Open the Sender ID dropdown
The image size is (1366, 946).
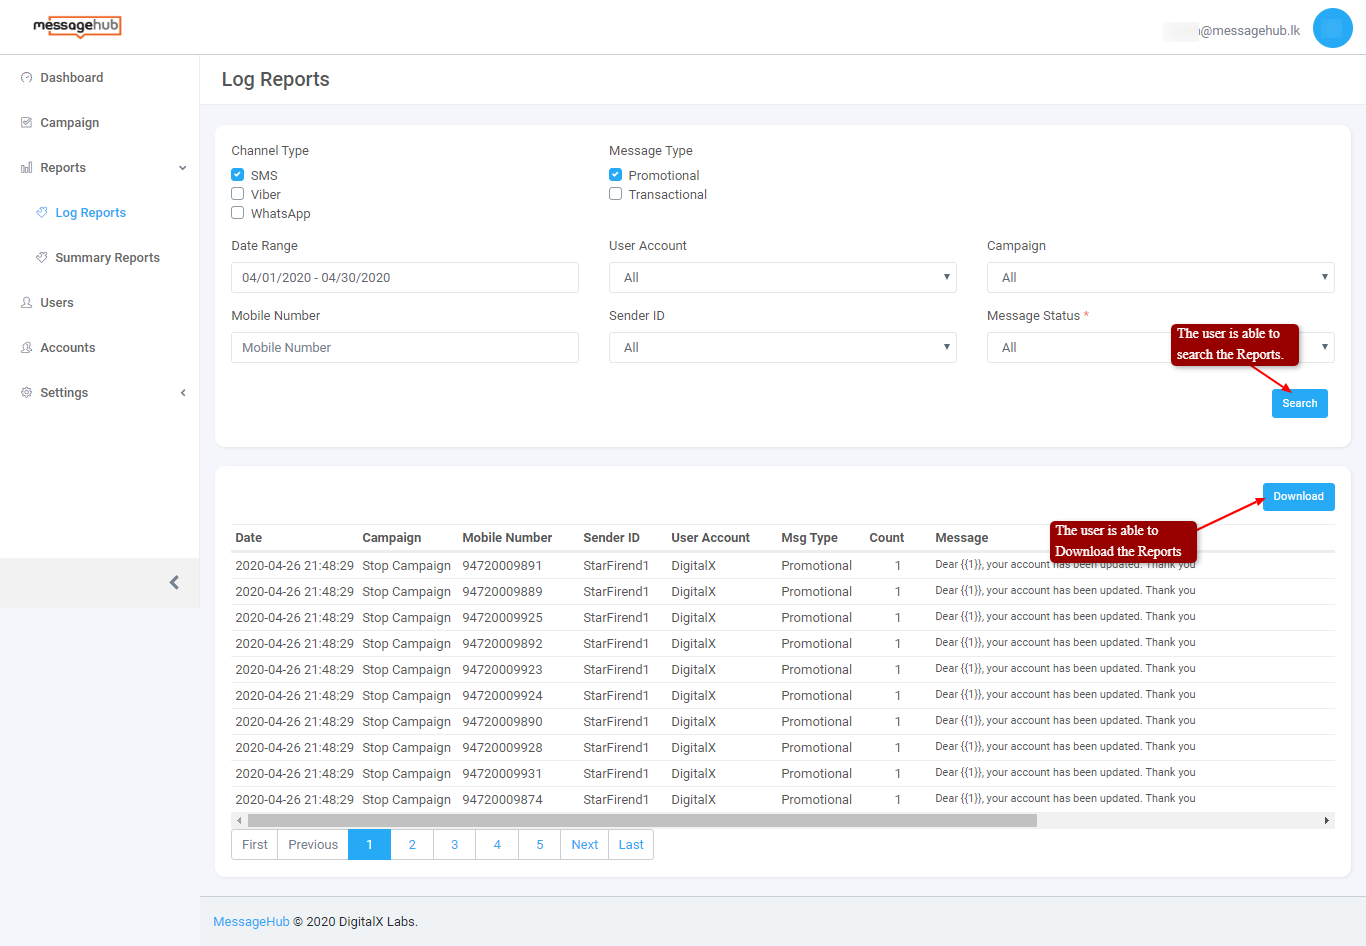coord(782,348)
